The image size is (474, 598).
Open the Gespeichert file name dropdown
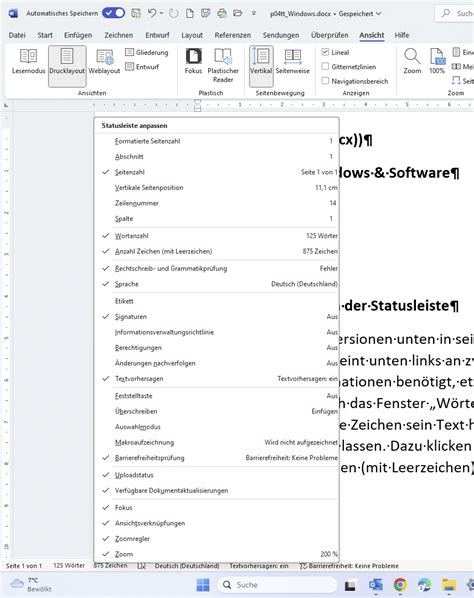360,14
